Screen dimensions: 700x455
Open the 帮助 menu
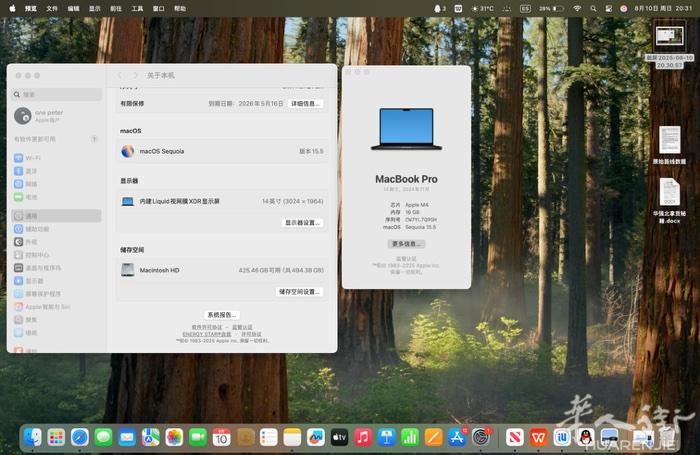tap(180, 8)
